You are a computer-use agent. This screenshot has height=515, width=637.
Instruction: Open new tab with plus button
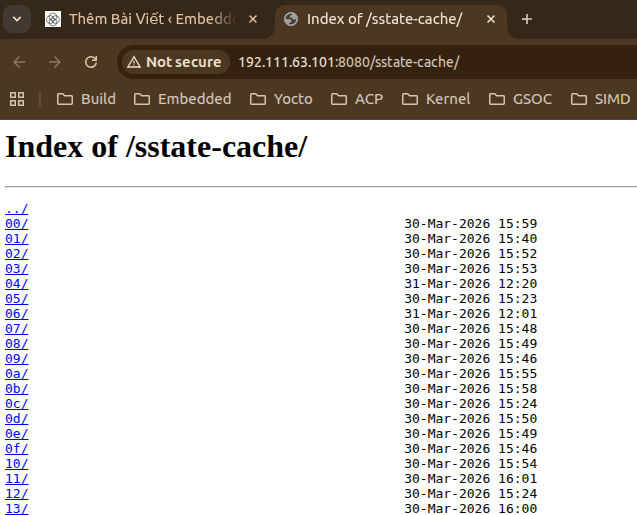(527, 19)
